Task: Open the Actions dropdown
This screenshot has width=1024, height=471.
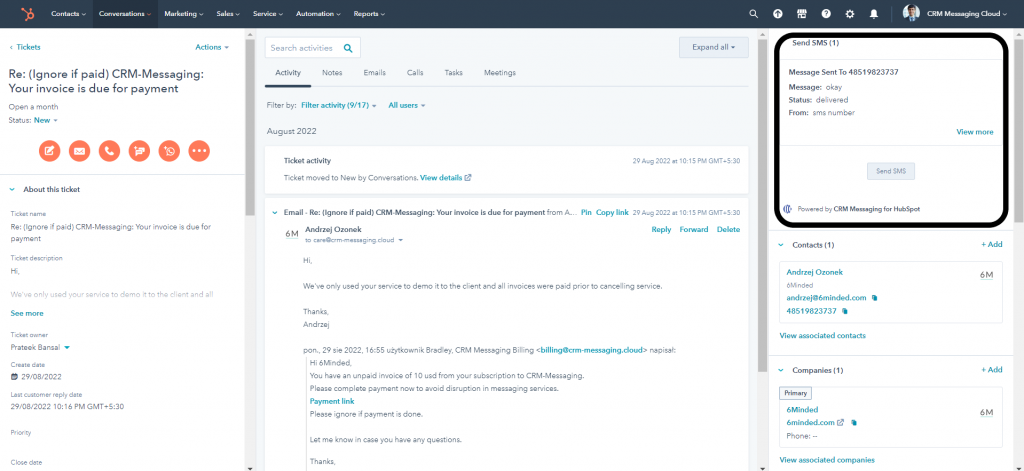Action: [212, 47]
